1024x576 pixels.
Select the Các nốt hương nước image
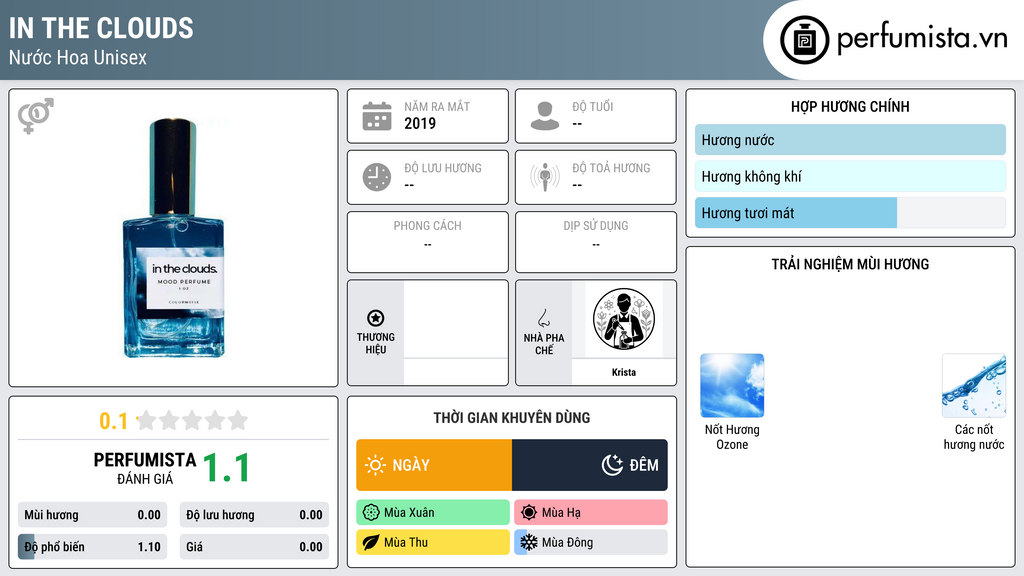tap(974, 385)
